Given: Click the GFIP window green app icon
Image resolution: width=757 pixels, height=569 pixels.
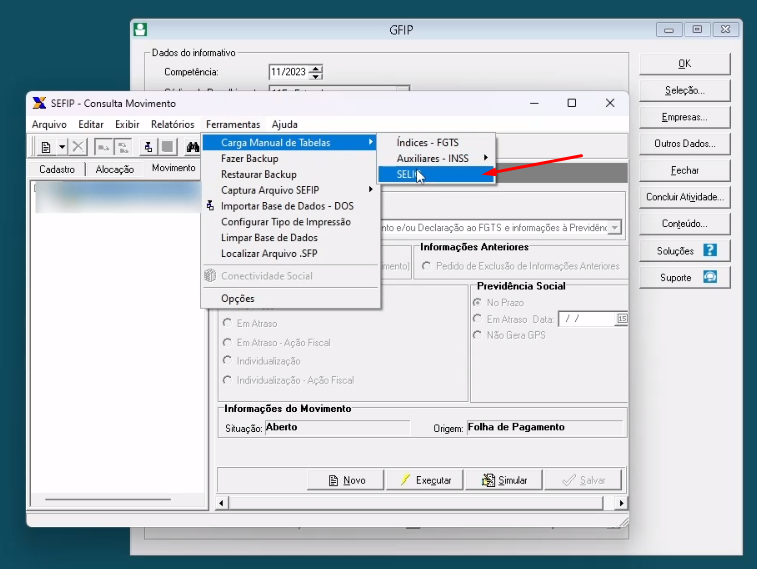Looking at the screenshot, I should coord(140,29).
